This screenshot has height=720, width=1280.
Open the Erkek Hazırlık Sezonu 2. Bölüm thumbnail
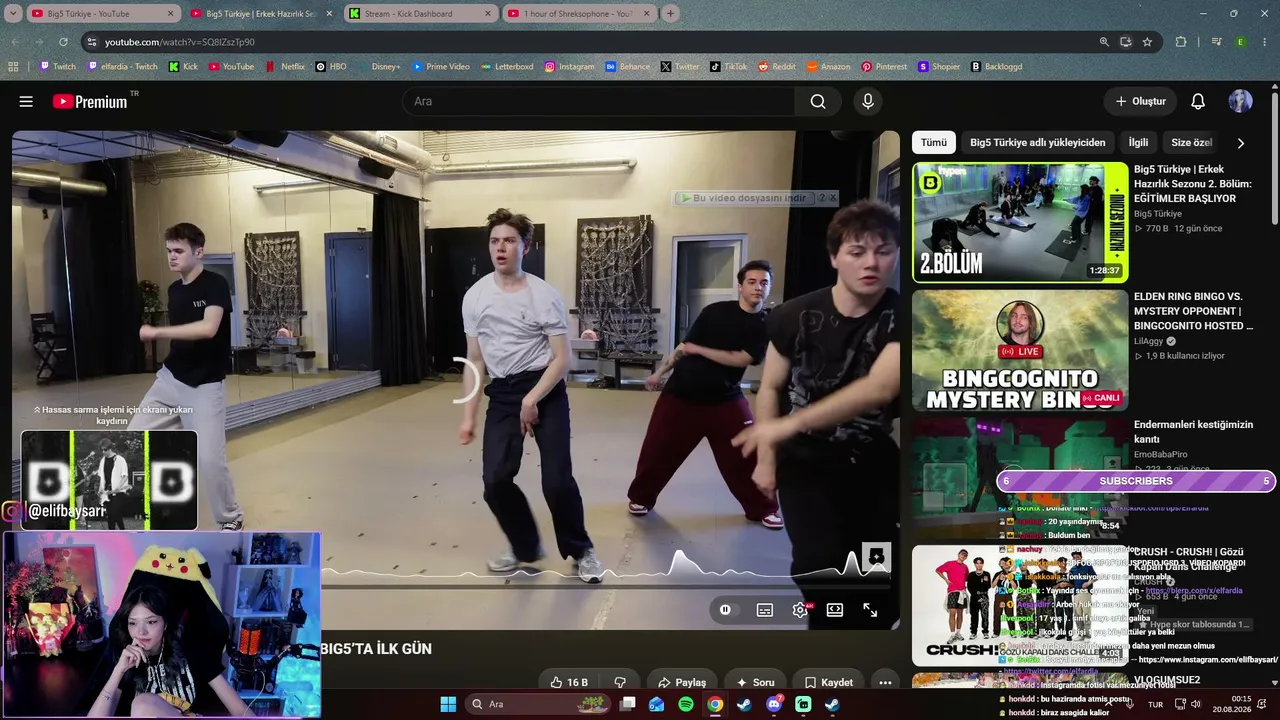[x=1020, y=222]
